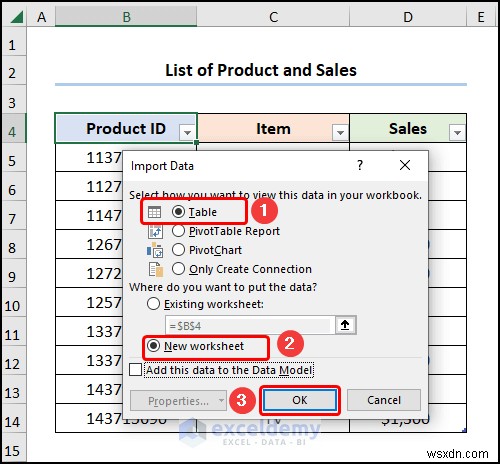Click the Product ID cell in row 10
The width and height of the screenshot is (500, 464).
tap(89, 302)
